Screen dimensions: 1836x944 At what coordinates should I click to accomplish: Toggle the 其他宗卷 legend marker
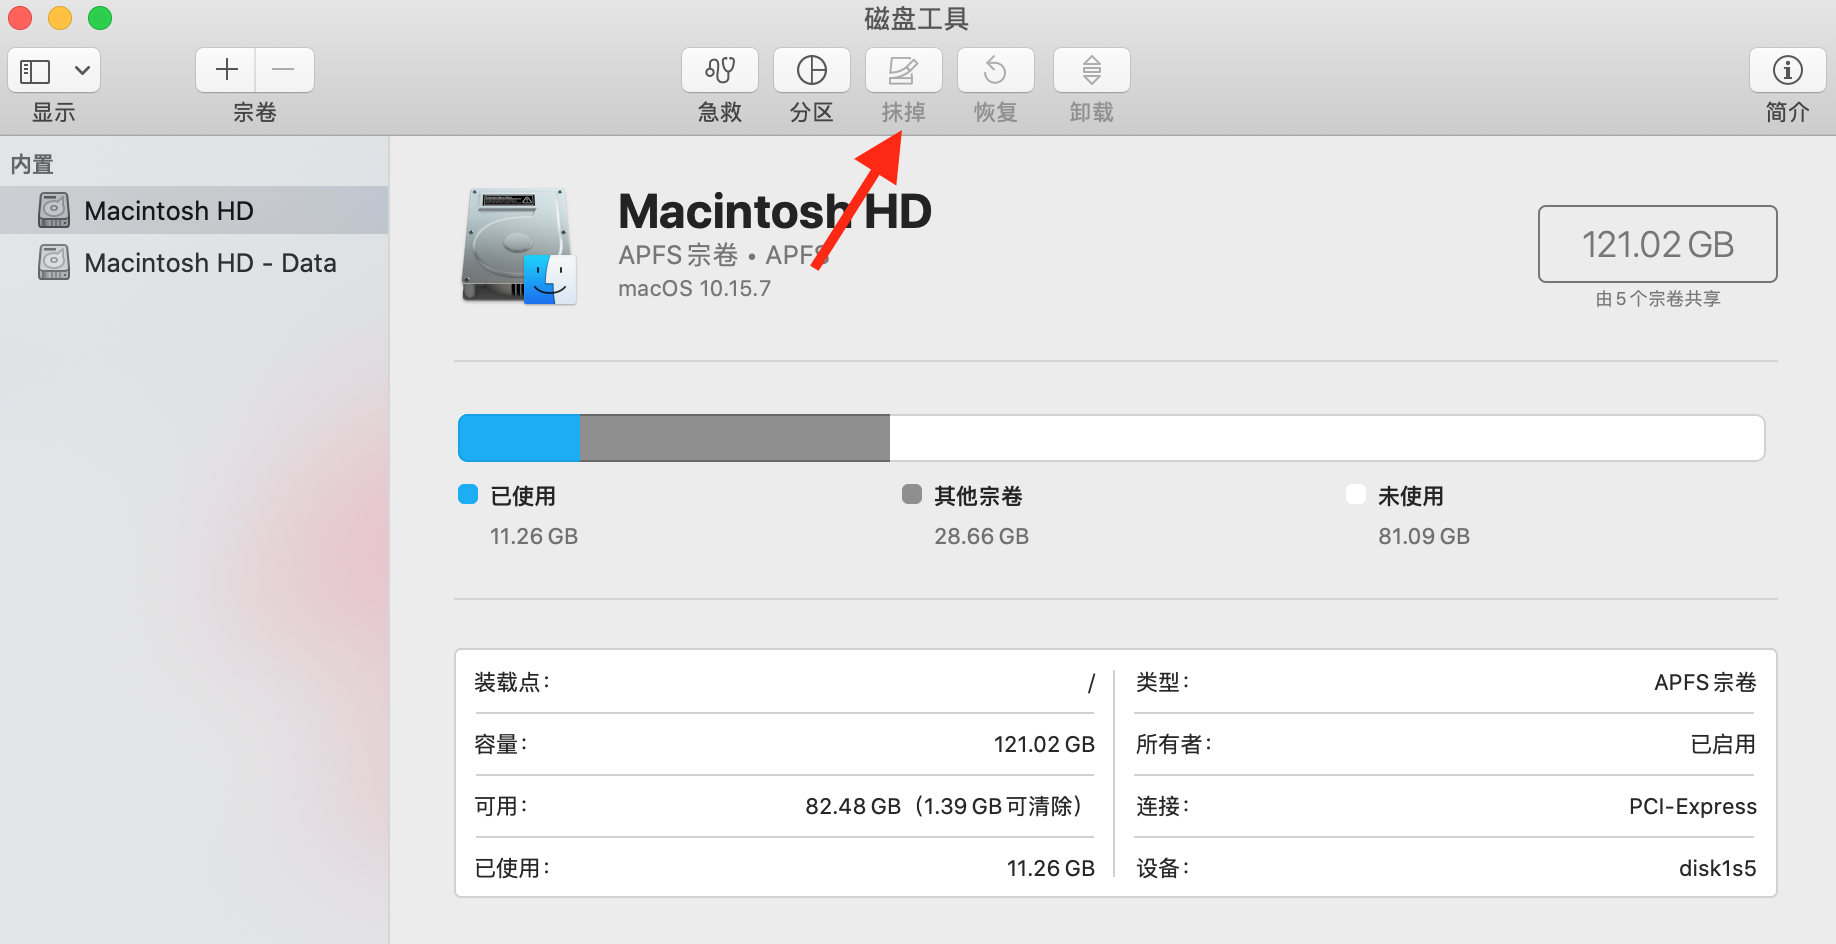pos(911,494)
